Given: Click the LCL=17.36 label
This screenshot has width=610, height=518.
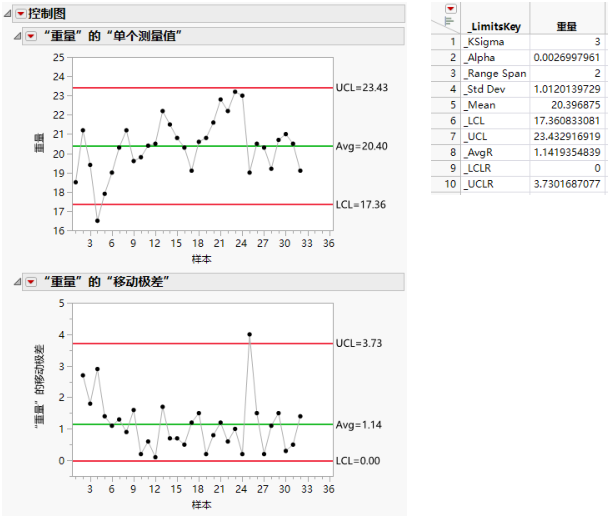Looking at the screenshot, I should [x=361, y=205].
